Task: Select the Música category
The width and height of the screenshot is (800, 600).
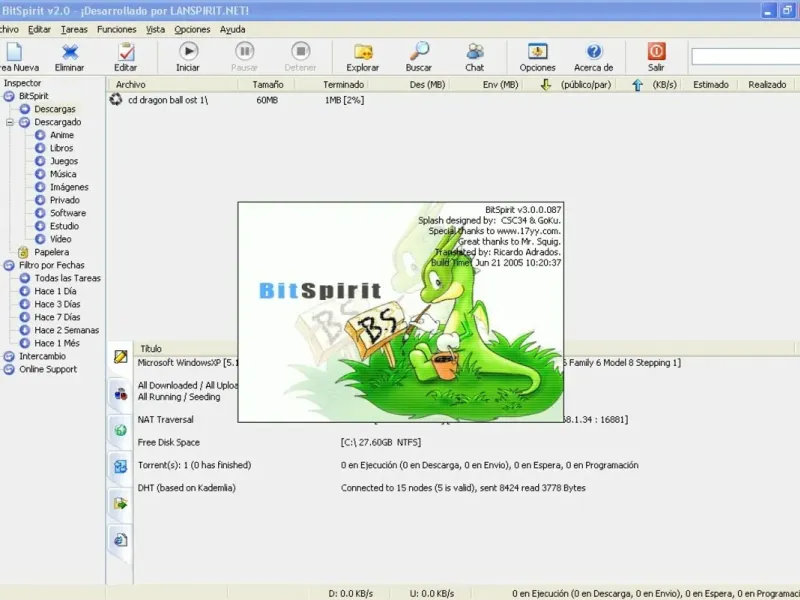Action: [63, 174]
